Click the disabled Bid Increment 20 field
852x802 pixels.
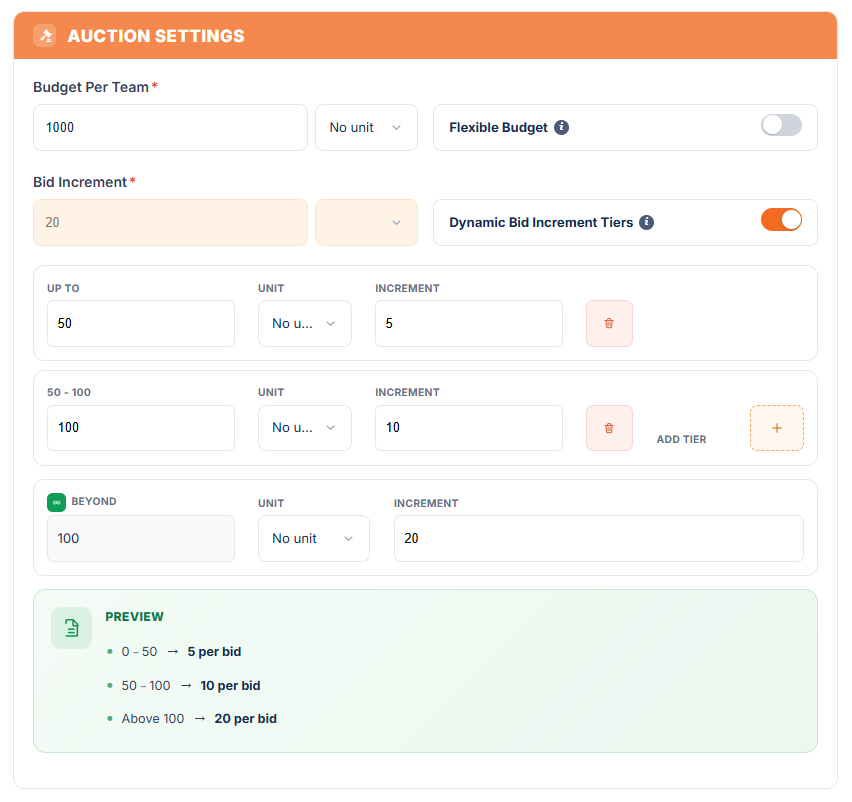(170, 222)
